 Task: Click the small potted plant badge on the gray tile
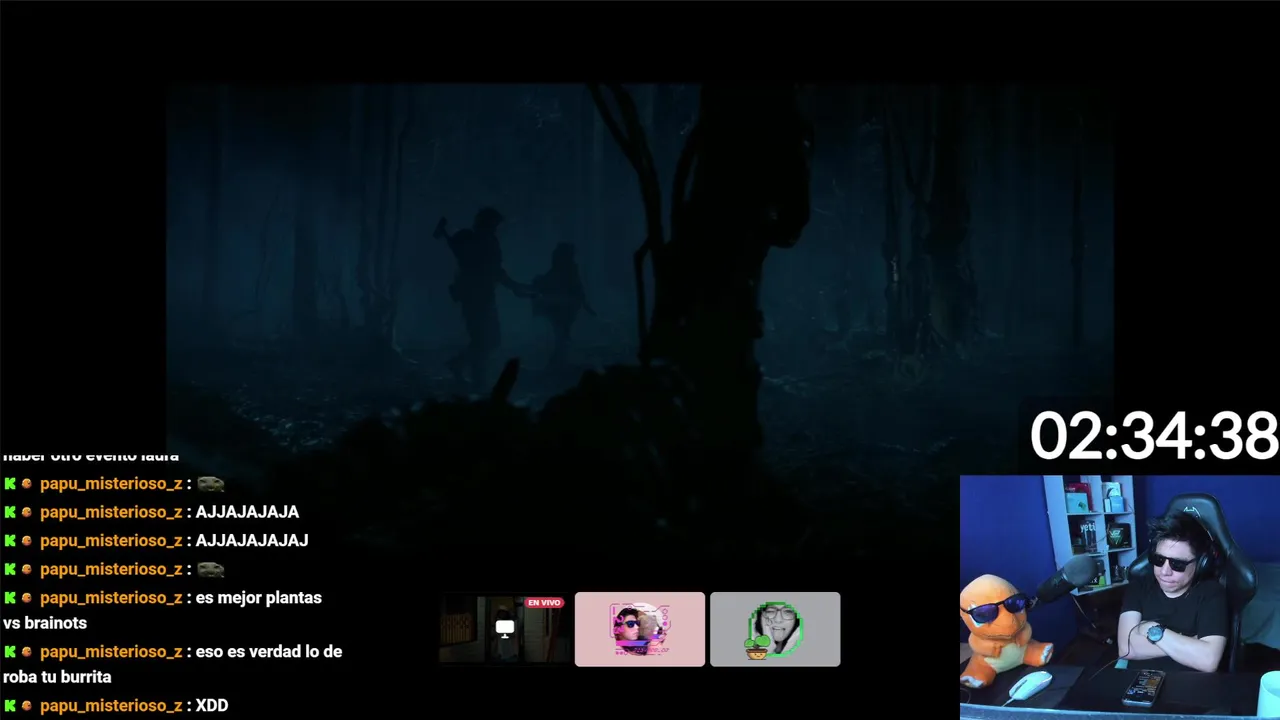pos(757,648)
